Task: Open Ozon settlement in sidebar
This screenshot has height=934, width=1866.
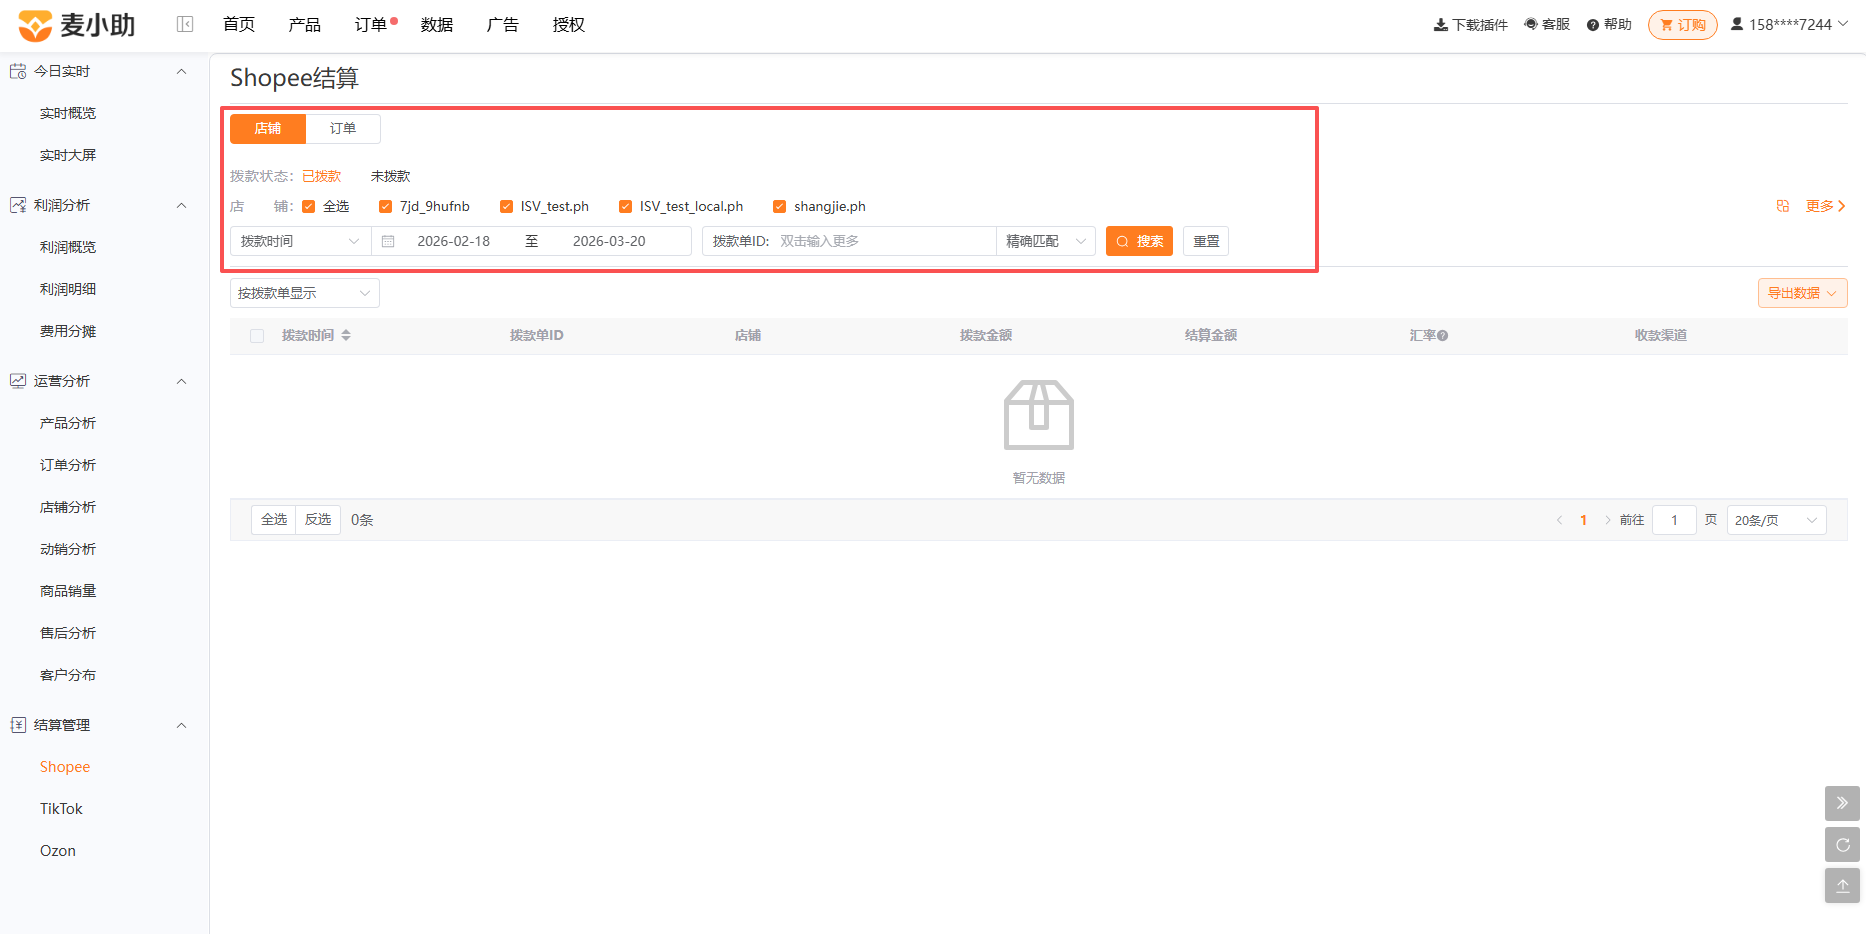Action: pyautogui.click(x=58, y=851)
